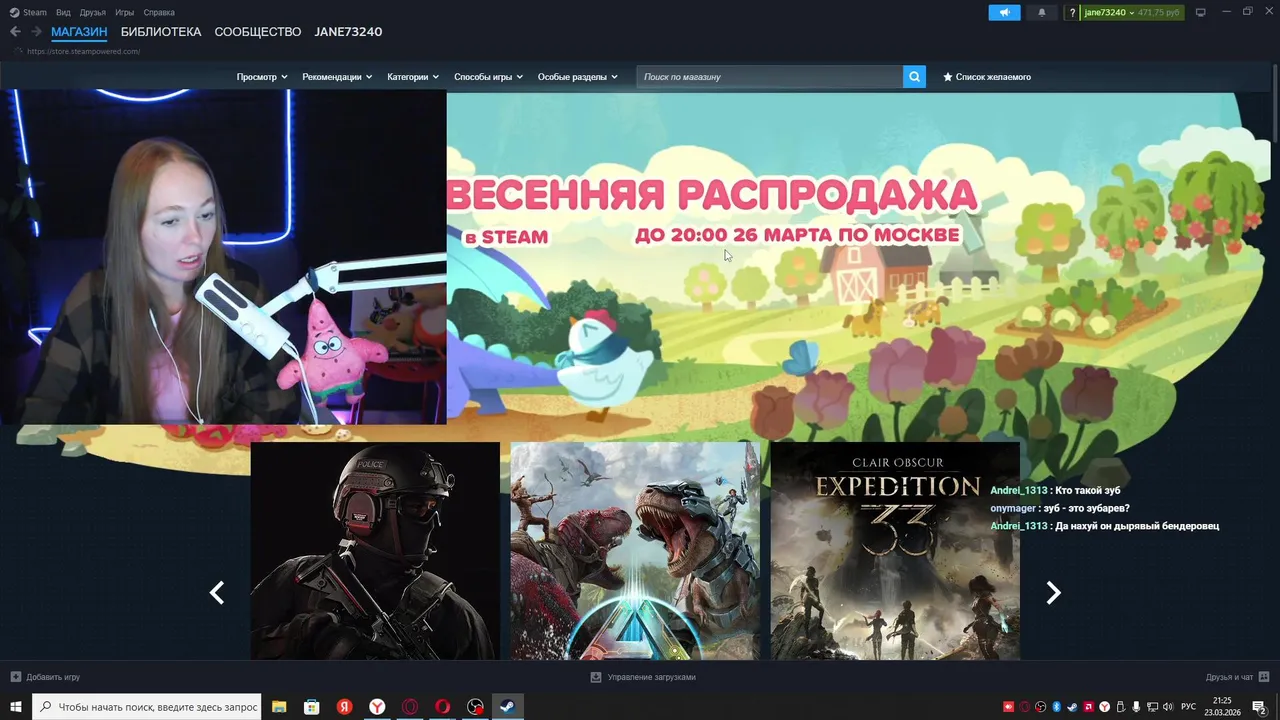This screenshot has height=720, width=1280.
Task: Open the Вид menu
Action: [x=63, y=13]
